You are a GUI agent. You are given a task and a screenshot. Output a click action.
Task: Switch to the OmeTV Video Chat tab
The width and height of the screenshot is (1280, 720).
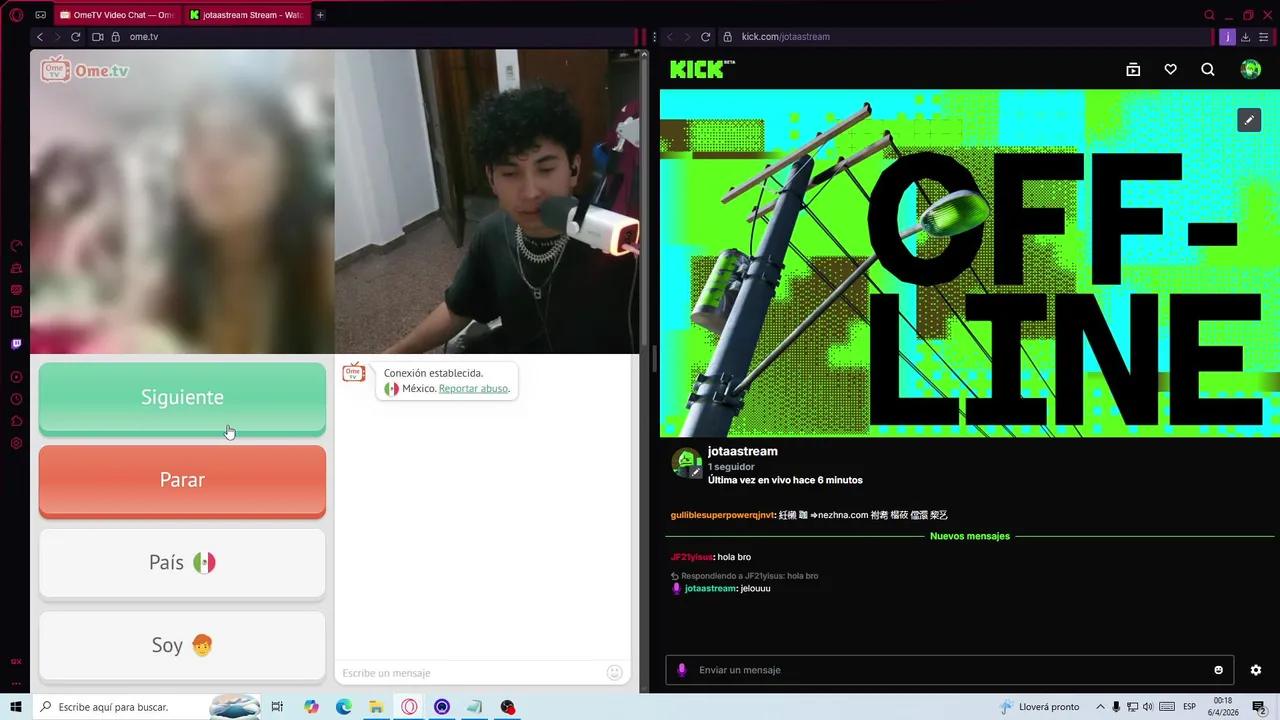click(116, 15)
